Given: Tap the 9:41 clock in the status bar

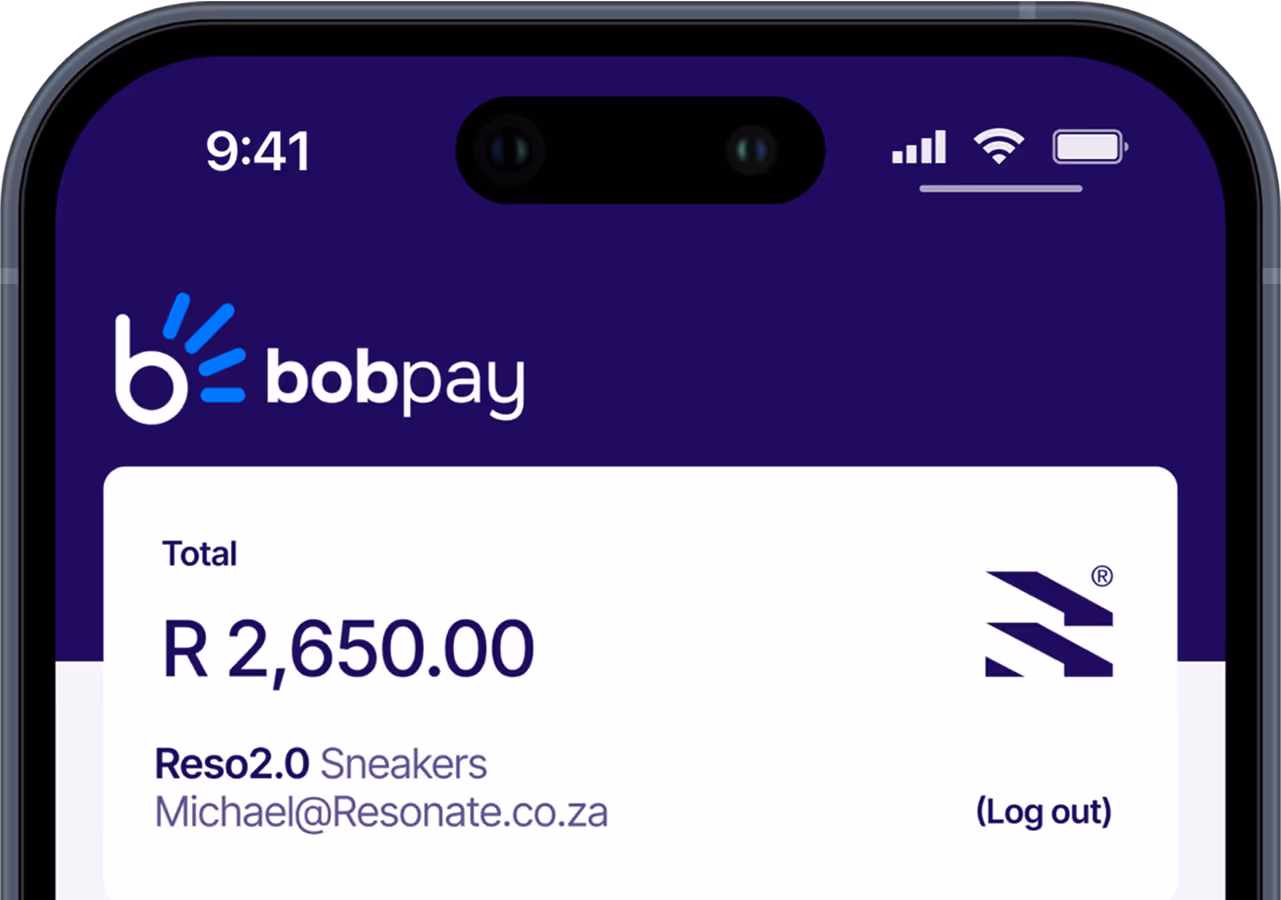Looking at the screenshot, I should coord(258,151).
